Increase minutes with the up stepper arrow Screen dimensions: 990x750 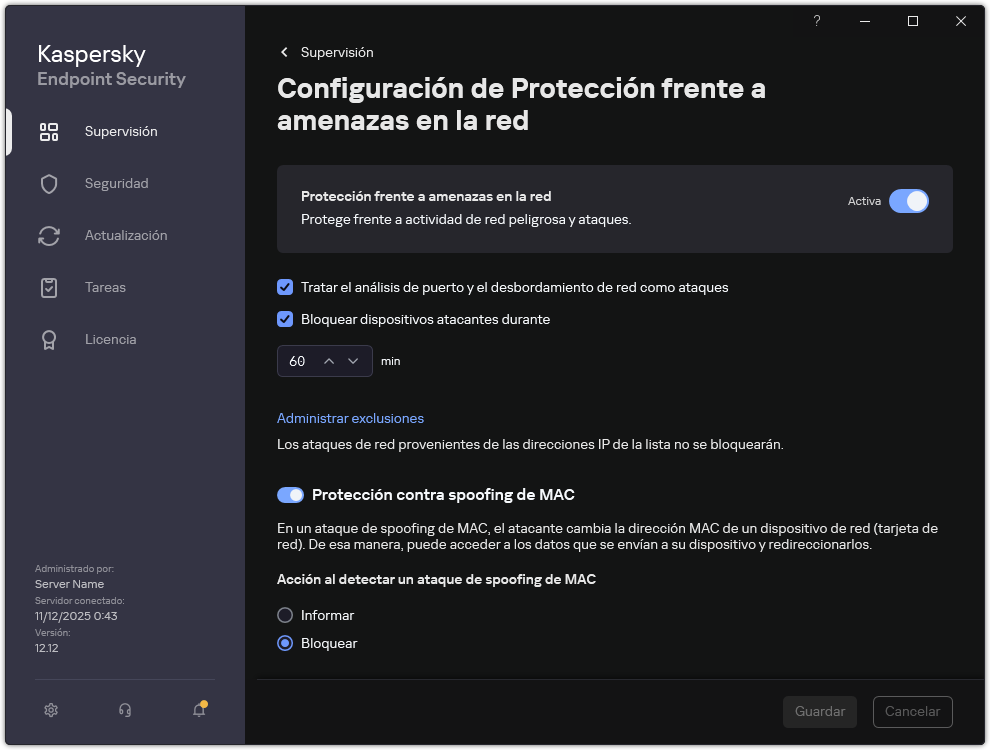[x=328, y=361]
